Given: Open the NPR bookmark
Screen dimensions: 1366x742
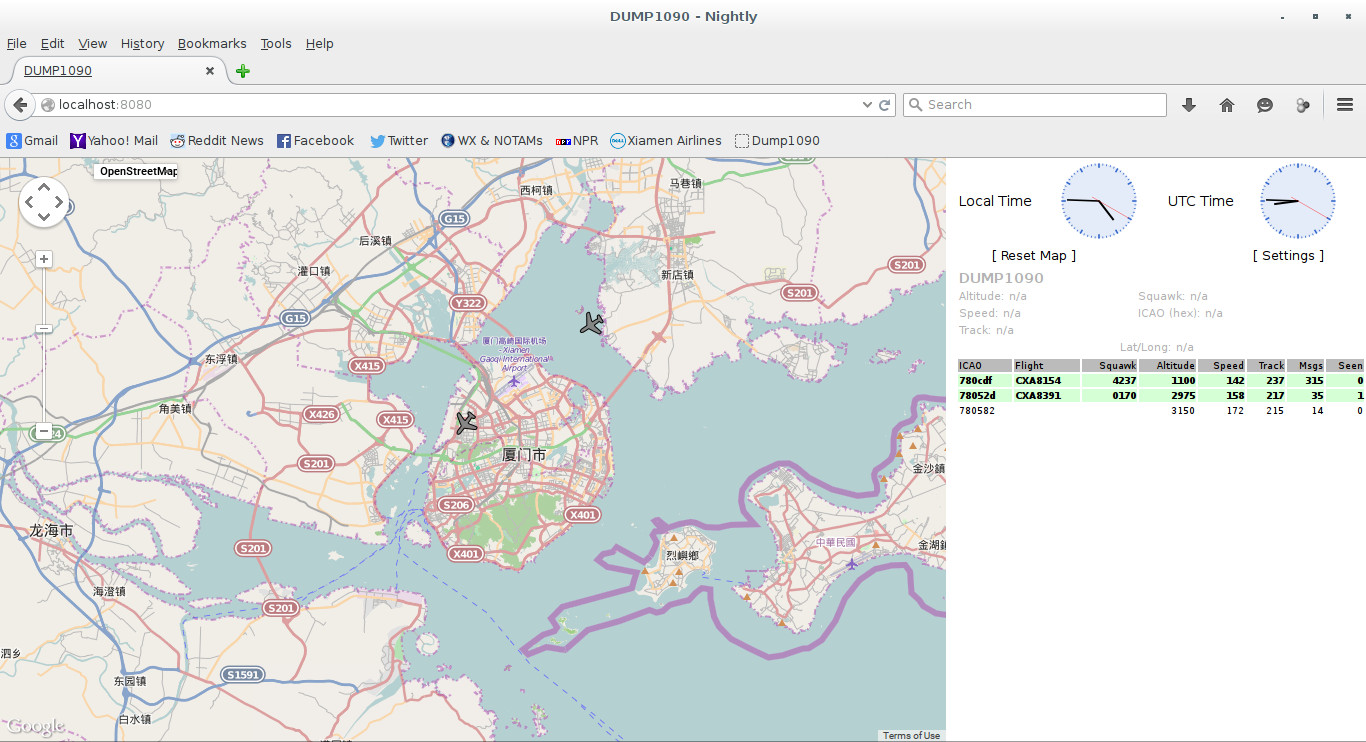Looking at the screenshot, I should point(577,141).
